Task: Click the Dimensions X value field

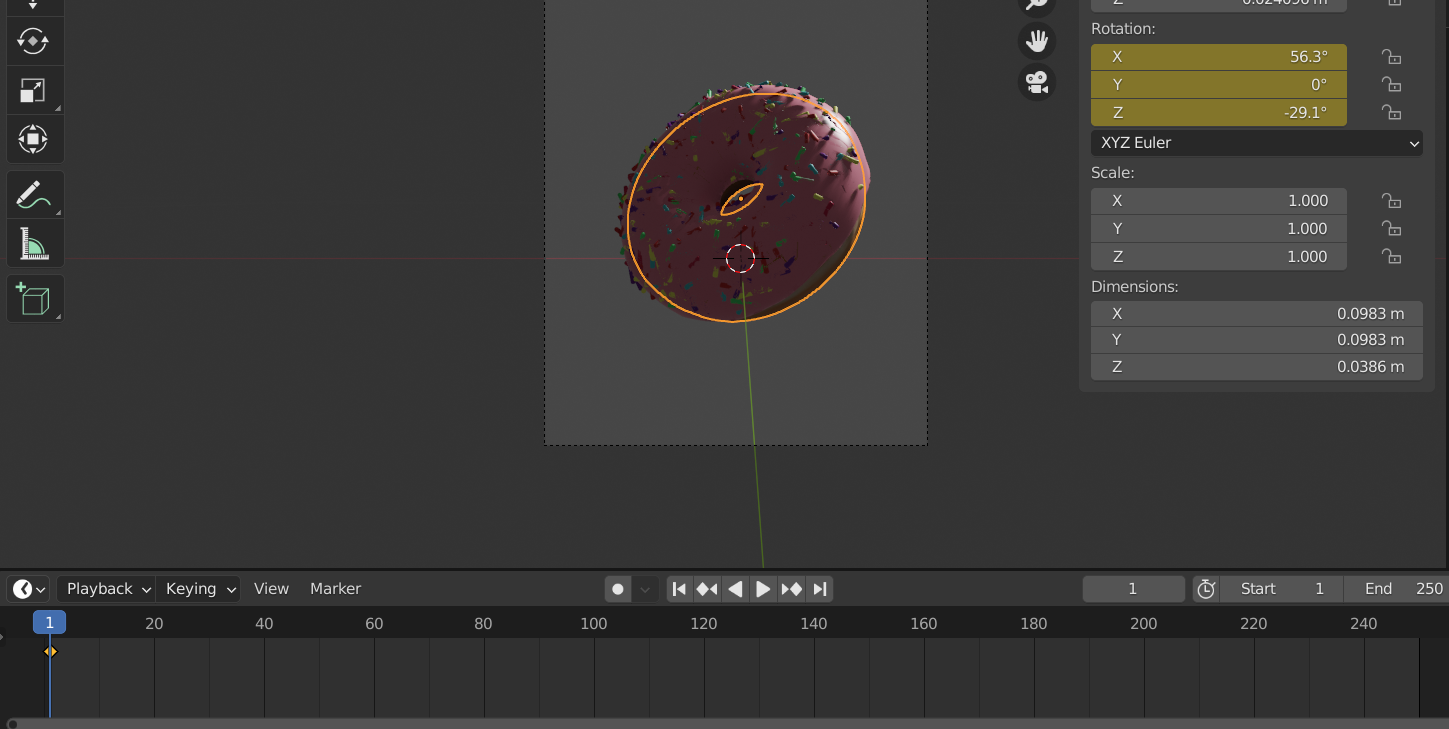Action: click(x=1257, y=314)
